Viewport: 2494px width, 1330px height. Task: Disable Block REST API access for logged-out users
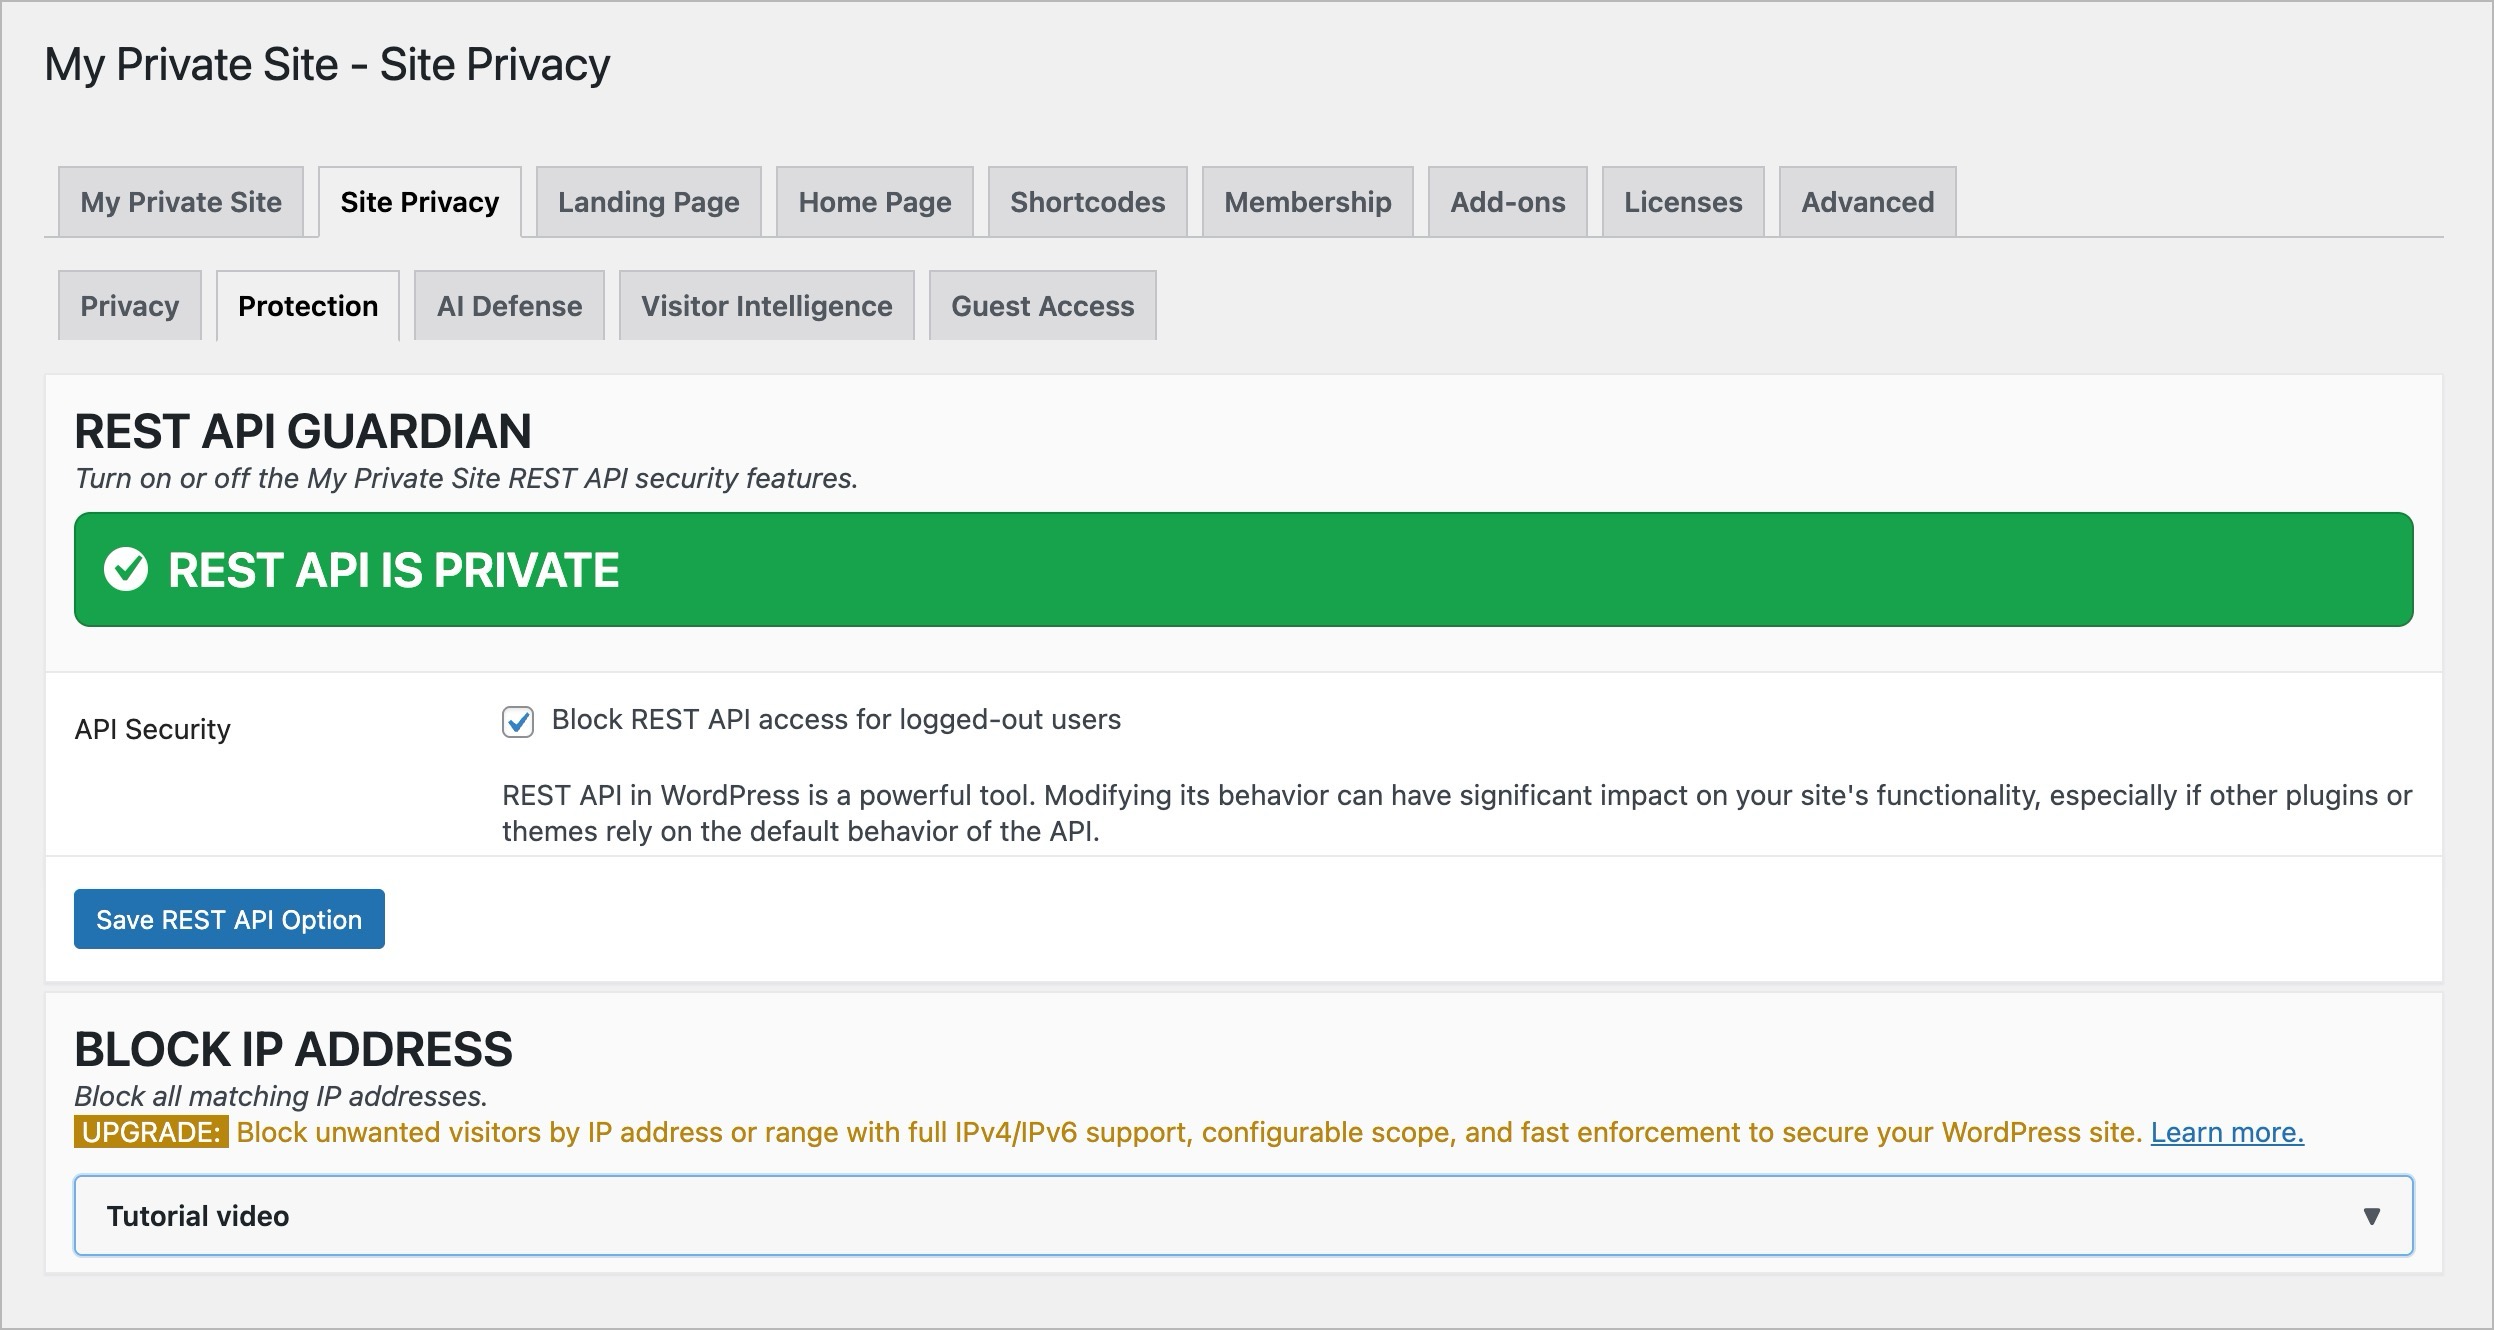click(x=516, y=719)
